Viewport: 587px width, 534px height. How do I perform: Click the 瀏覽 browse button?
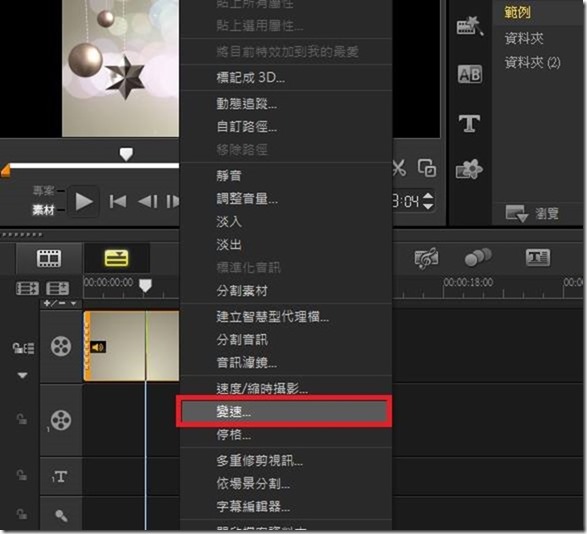tap(532, 214)
